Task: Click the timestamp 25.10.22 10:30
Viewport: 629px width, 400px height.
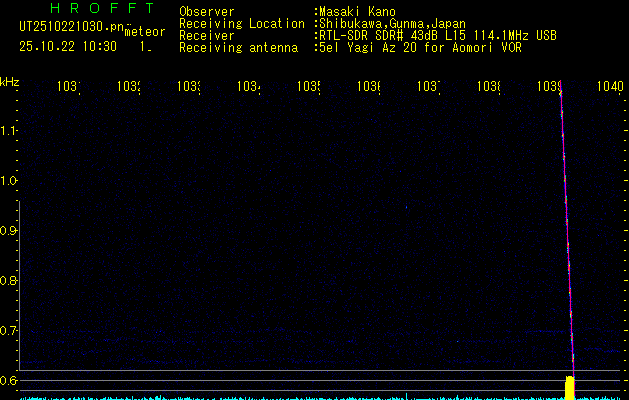Action: [68, 47]
